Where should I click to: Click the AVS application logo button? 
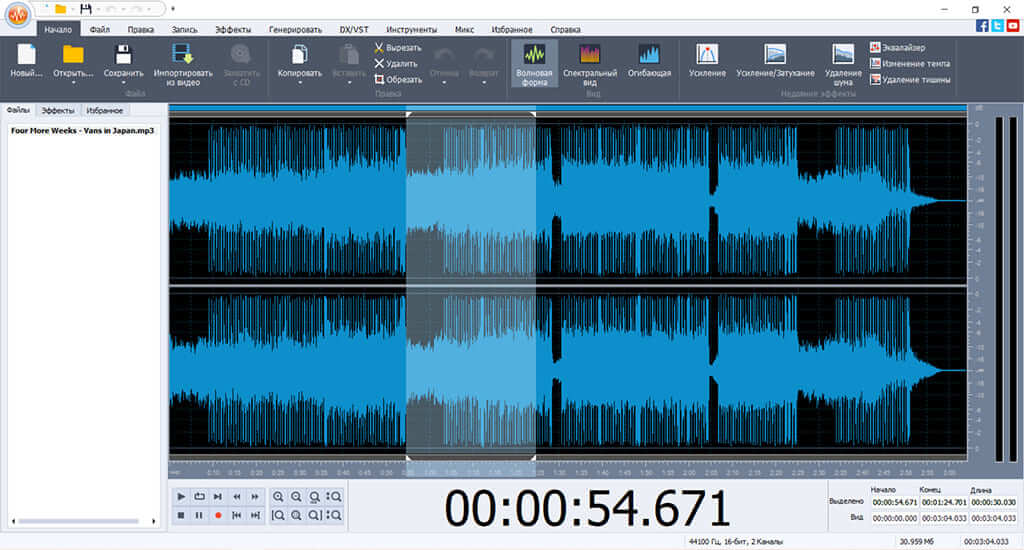click(x=18, y=16)
